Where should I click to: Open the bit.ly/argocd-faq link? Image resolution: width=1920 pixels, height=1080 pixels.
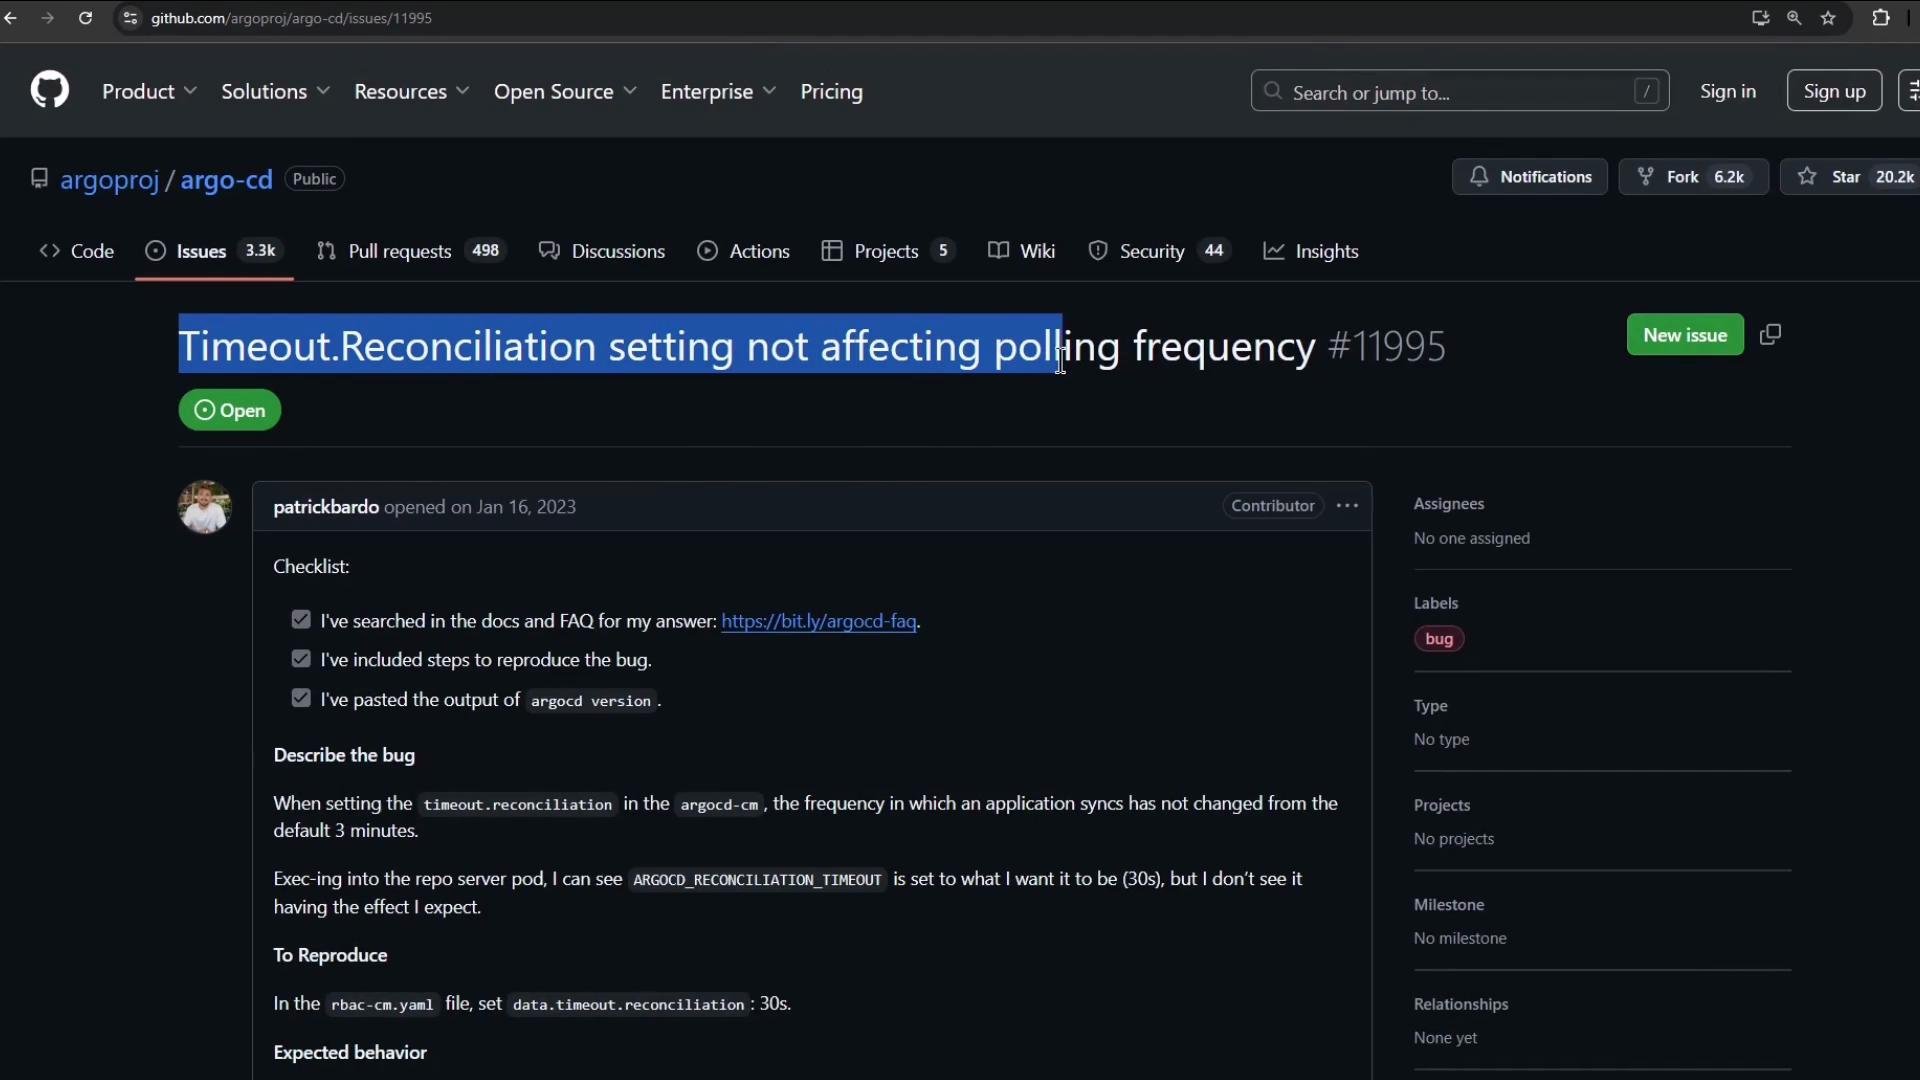(x=819, y=621)
